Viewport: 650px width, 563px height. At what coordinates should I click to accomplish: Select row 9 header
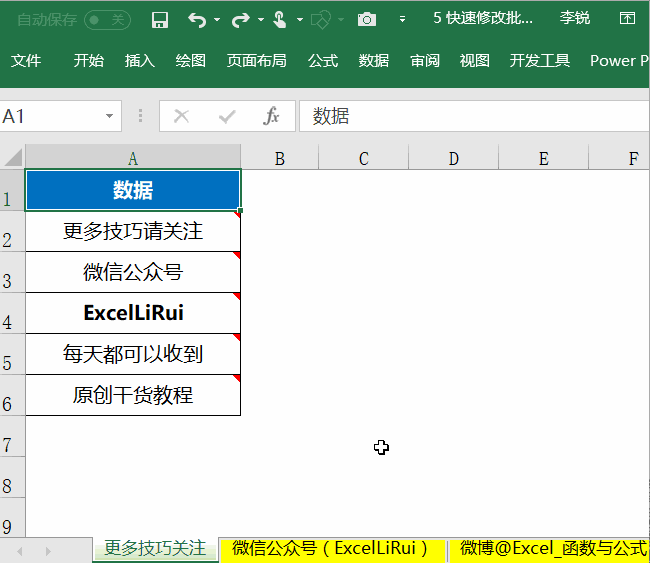click(x=12, y=519)
